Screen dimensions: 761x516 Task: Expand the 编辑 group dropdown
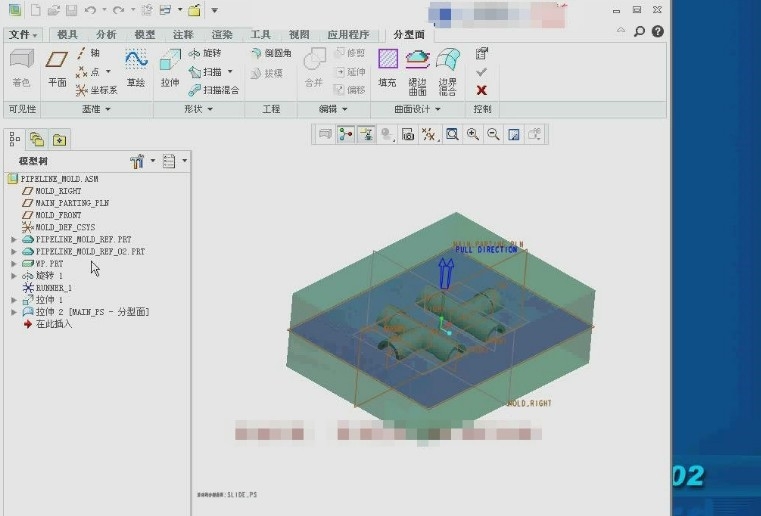pyautogui.click(x=332, y=109)
